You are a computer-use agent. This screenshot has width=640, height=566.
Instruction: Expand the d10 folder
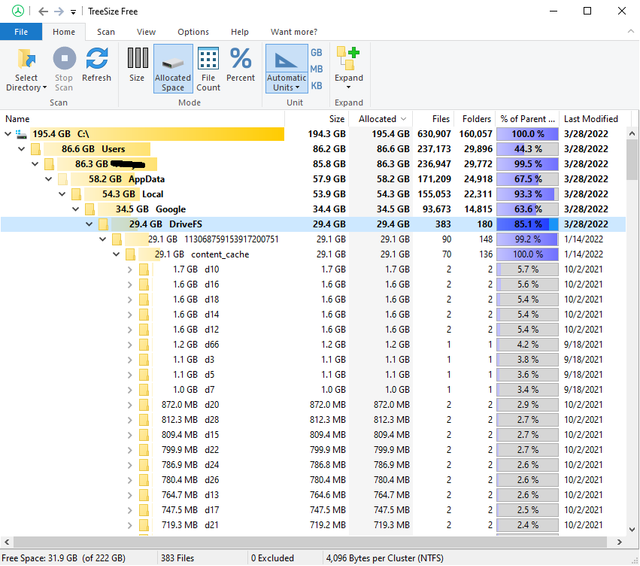click(x=130, y=270)
